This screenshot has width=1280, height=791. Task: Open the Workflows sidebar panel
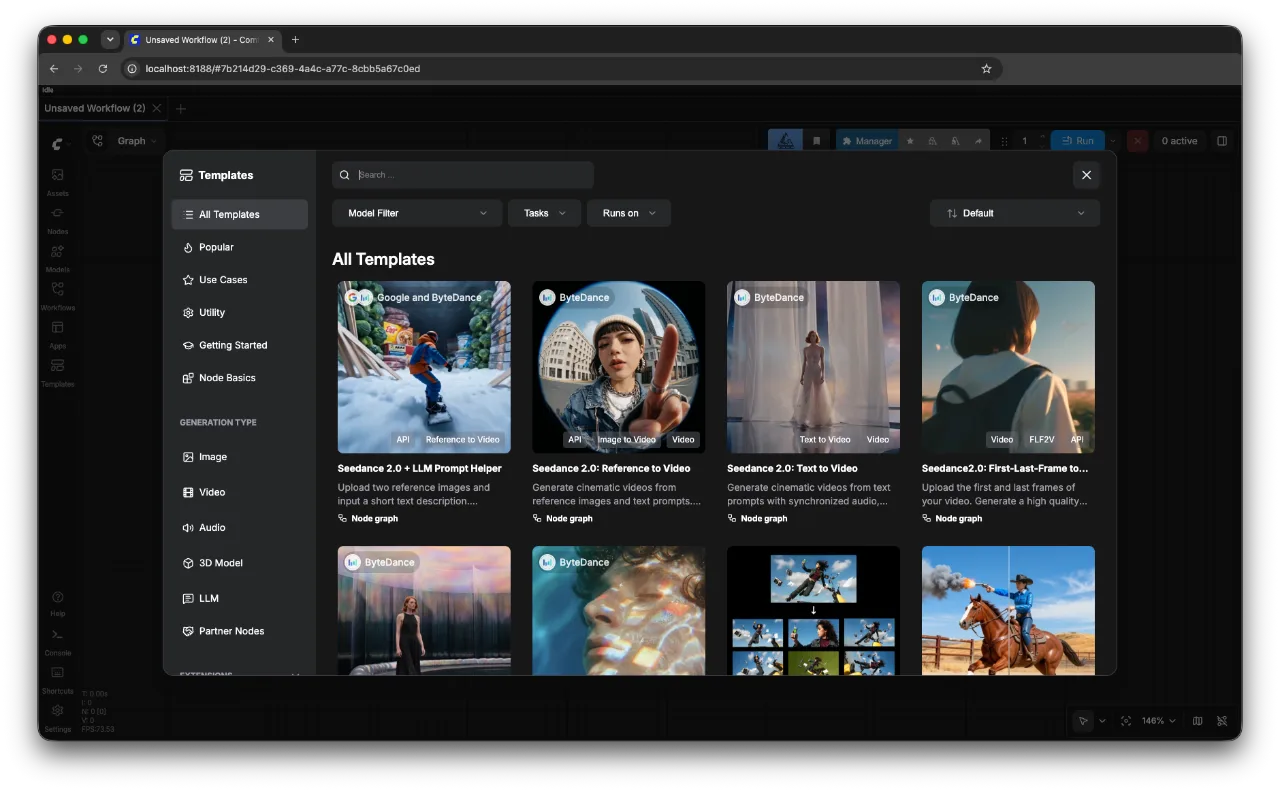click(x=57, y=294)
